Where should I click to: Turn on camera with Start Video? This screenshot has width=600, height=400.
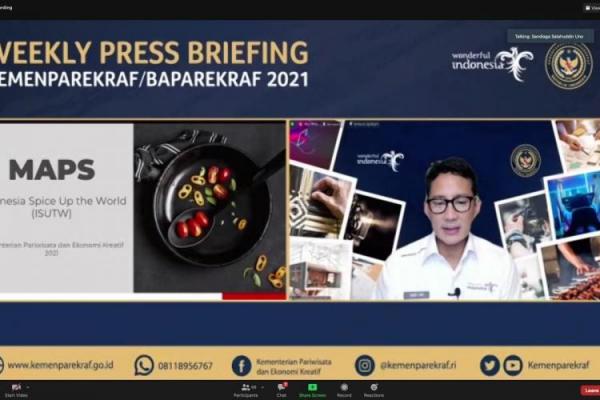(x=15, y=389)
